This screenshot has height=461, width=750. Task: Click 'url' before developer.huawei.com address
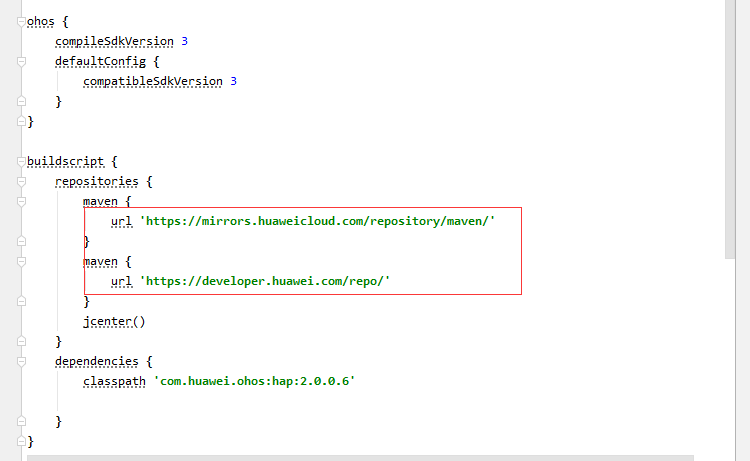click(x=121, y=281)
